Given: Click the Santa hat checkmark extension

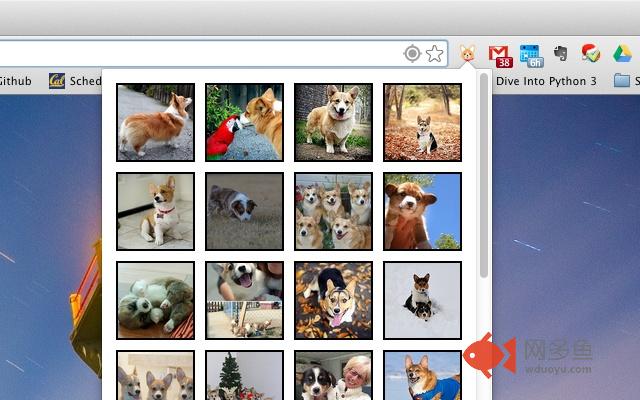Looking at the screenshot, I should tap(591, 53).
